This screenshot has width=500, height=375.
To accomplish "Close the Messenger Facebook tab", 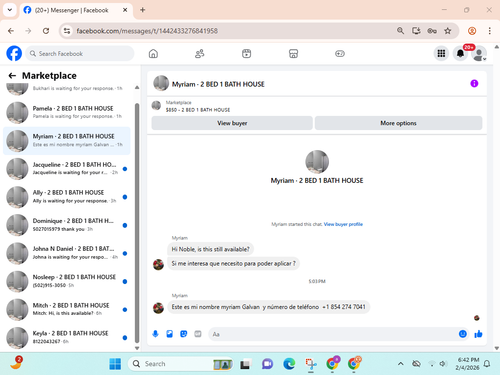I will coord(125,10).
